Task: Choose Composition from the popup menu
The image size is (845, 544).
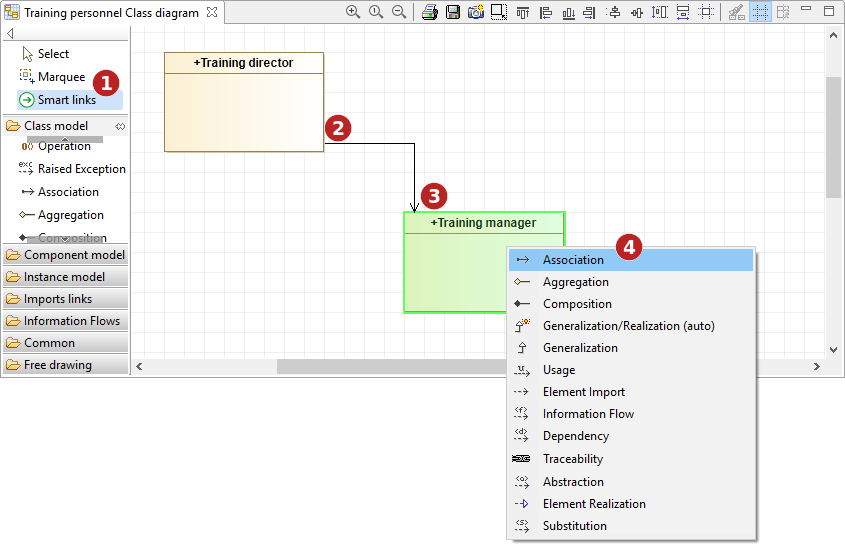Action: click(631, 304)
